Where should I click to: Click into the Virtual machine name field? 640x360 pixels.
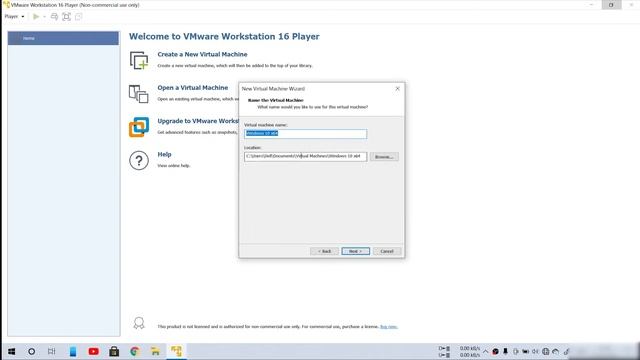click(x=305, y=134)
